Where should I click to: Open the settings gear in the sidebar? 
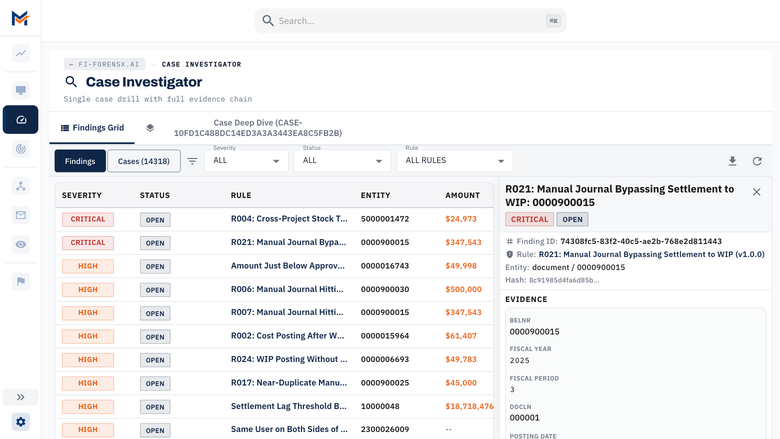coord(20,422)
